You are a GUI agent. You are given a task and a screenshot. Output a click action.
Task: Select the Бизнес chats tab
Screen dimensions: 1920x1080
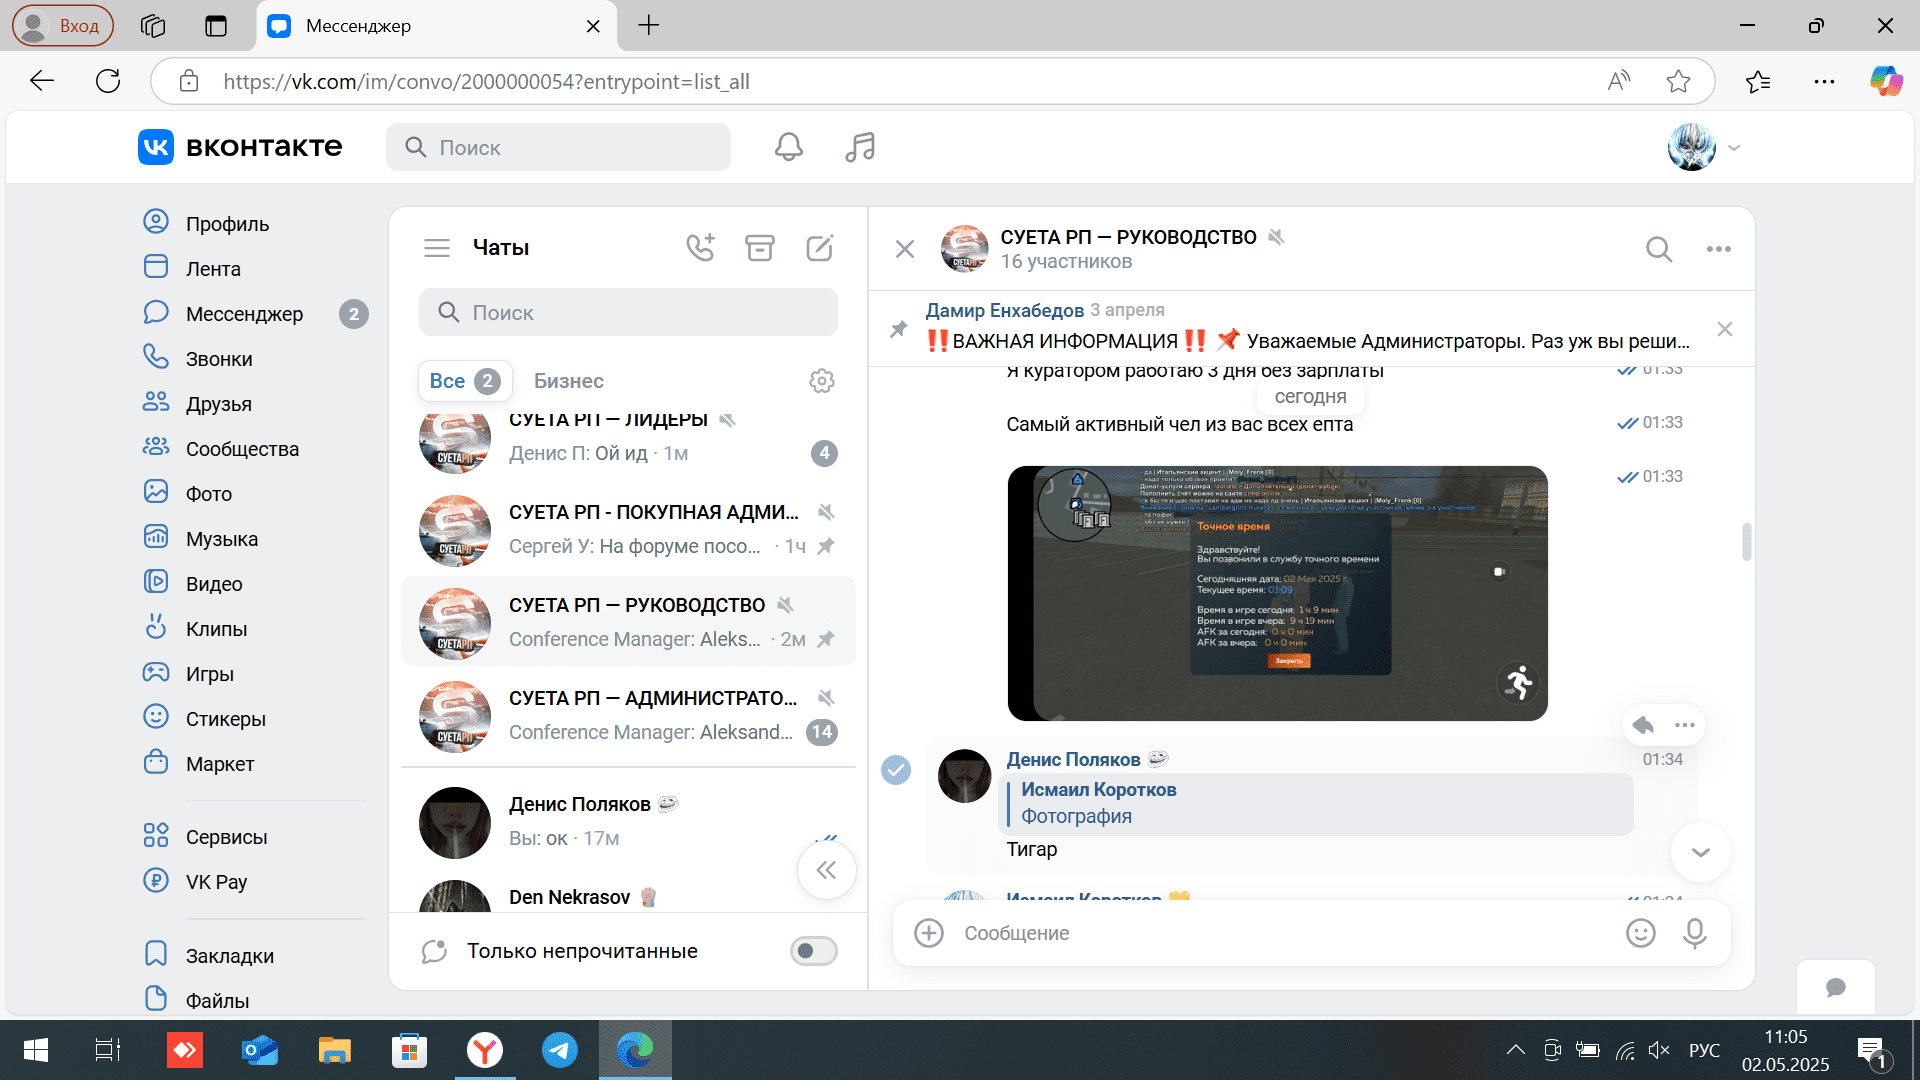click(x=568, y=381)
